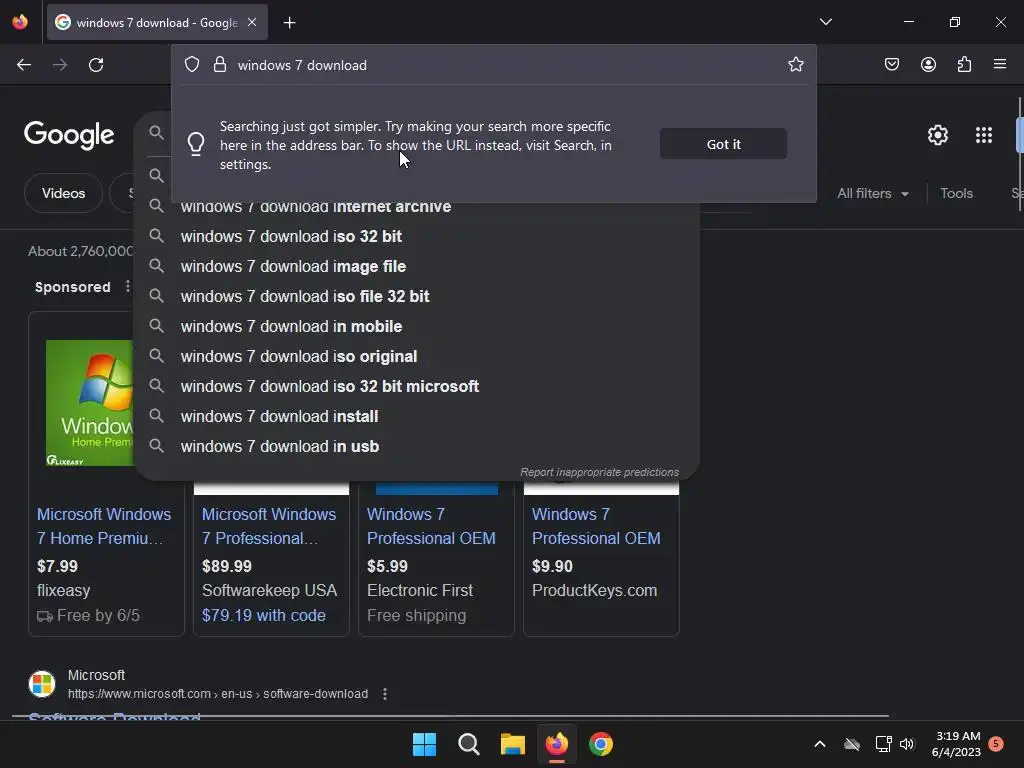Select suggestion 'windows 7 download iso original'

416,357
